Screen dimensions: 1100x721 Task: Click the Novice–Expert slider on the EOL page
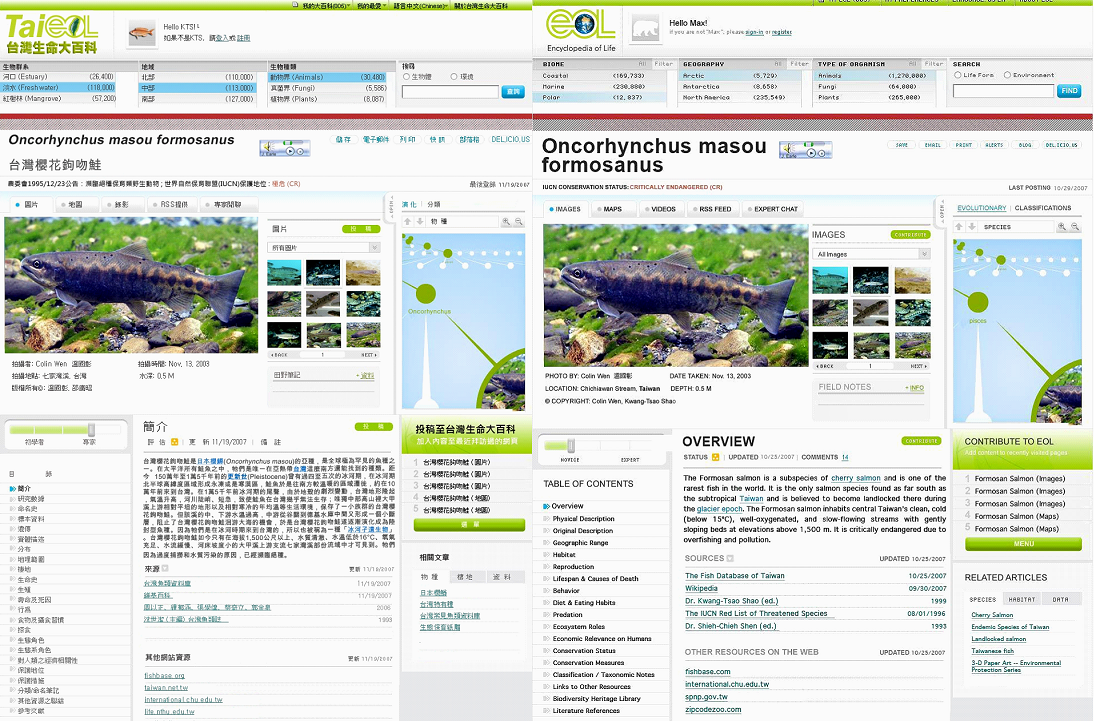pos(572,446)
